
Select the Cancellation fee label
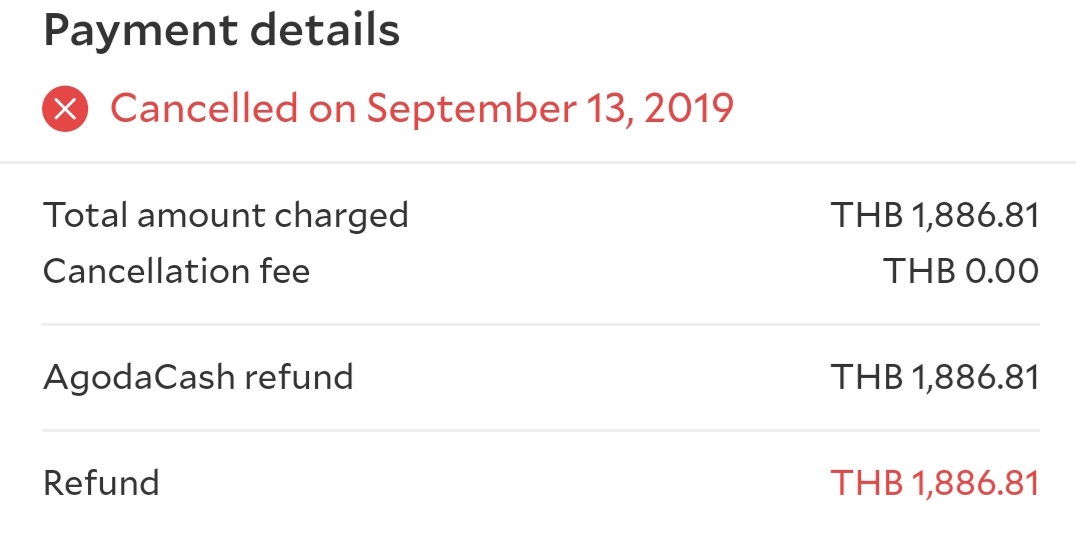pos(176,270)
